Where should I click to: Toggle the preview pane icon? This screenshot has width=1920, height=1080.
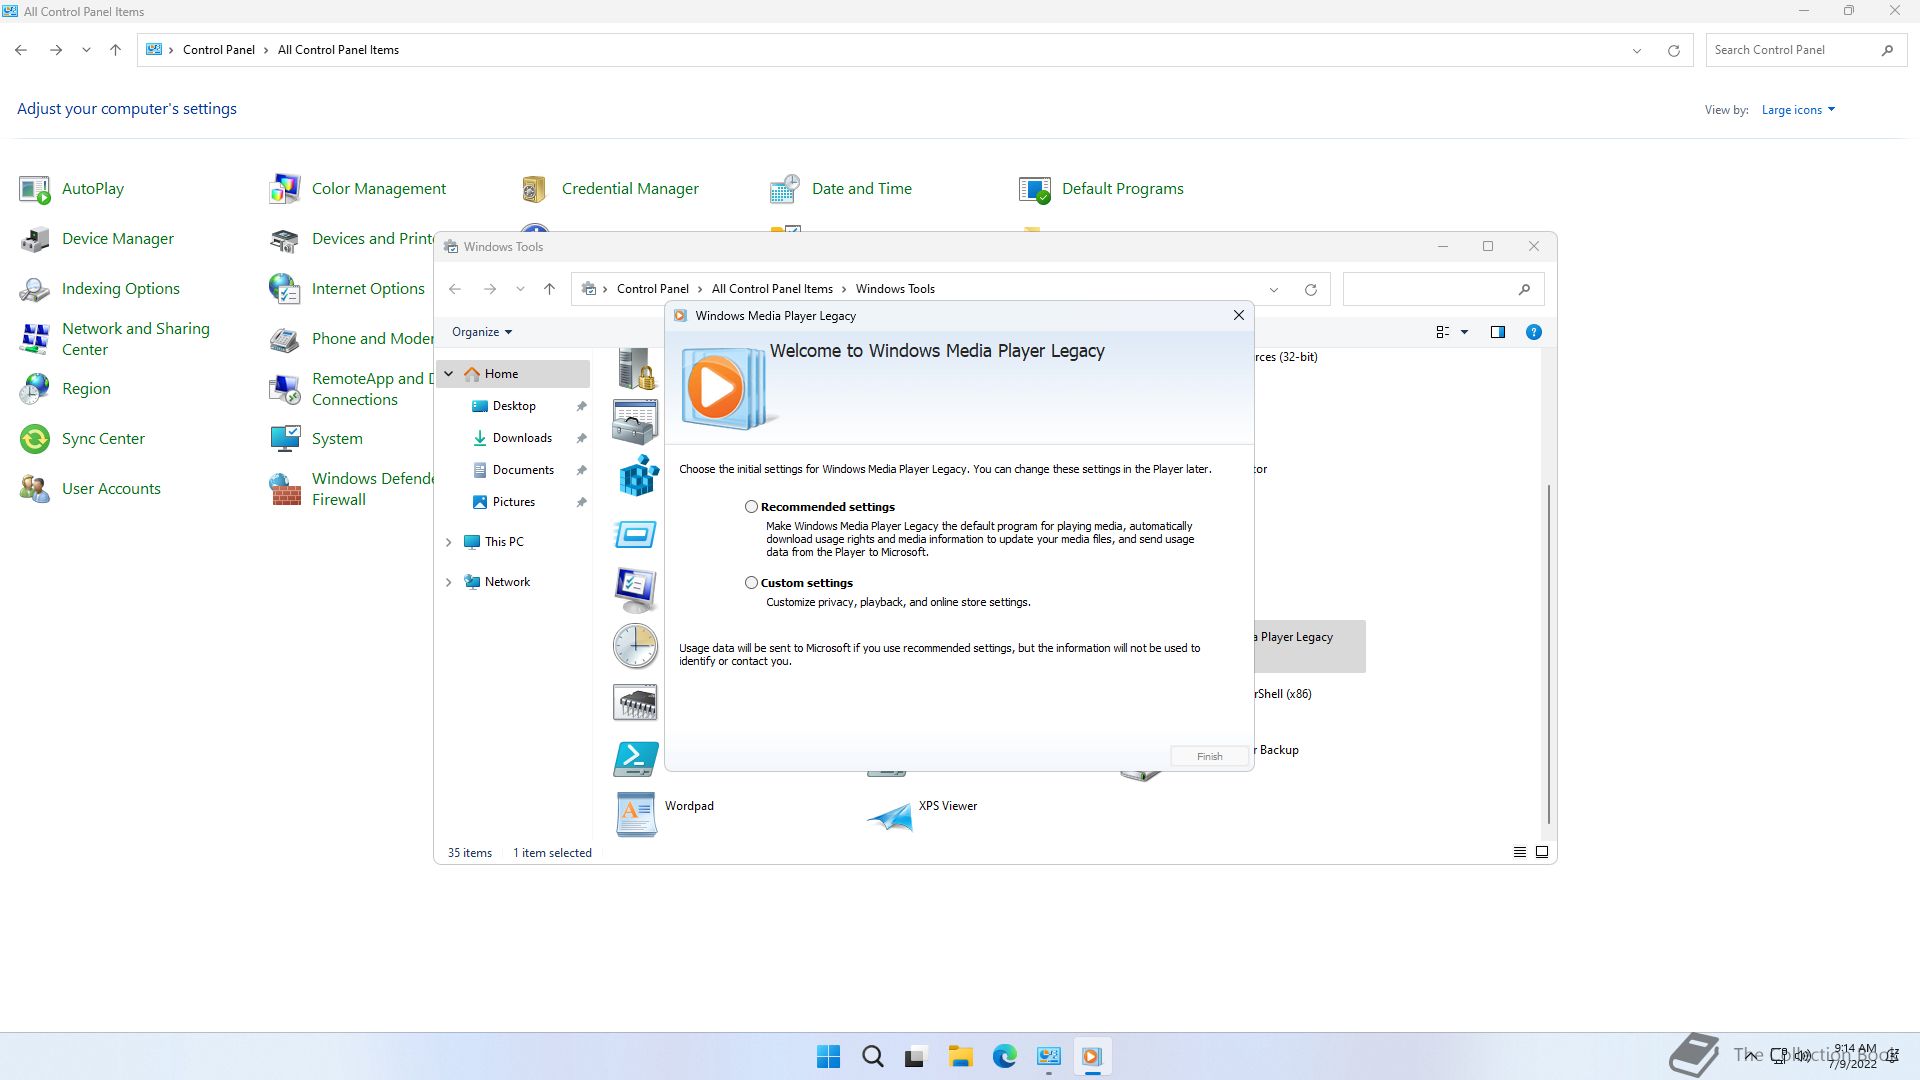[x=1497, y=332]
